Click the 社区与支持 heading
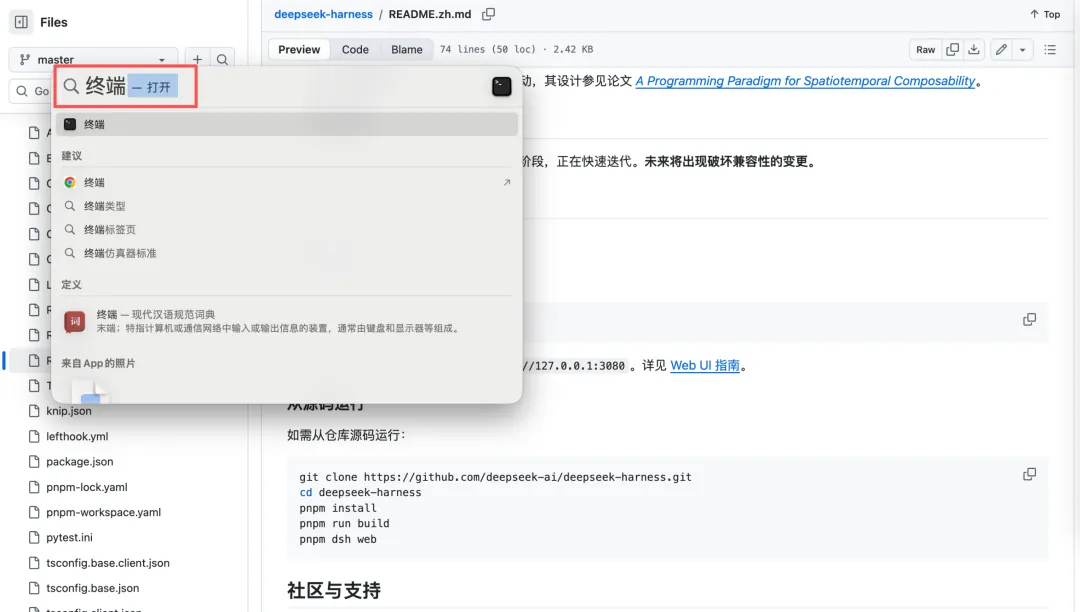The width and height of the screenshot is (1080, 612). [334, 590]
